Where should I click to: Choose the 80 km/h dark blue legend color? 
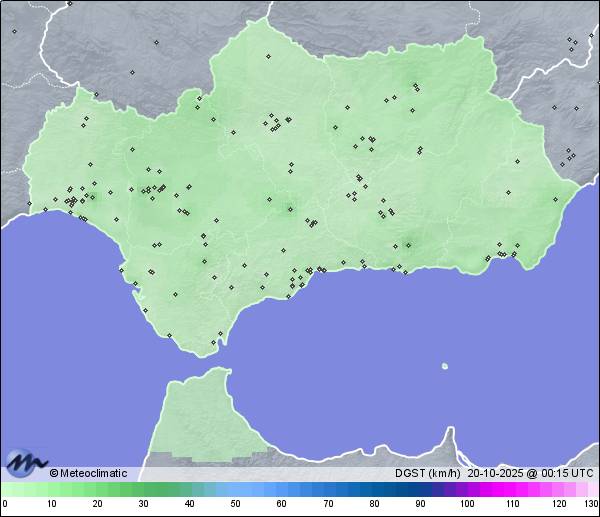(374, 489)
